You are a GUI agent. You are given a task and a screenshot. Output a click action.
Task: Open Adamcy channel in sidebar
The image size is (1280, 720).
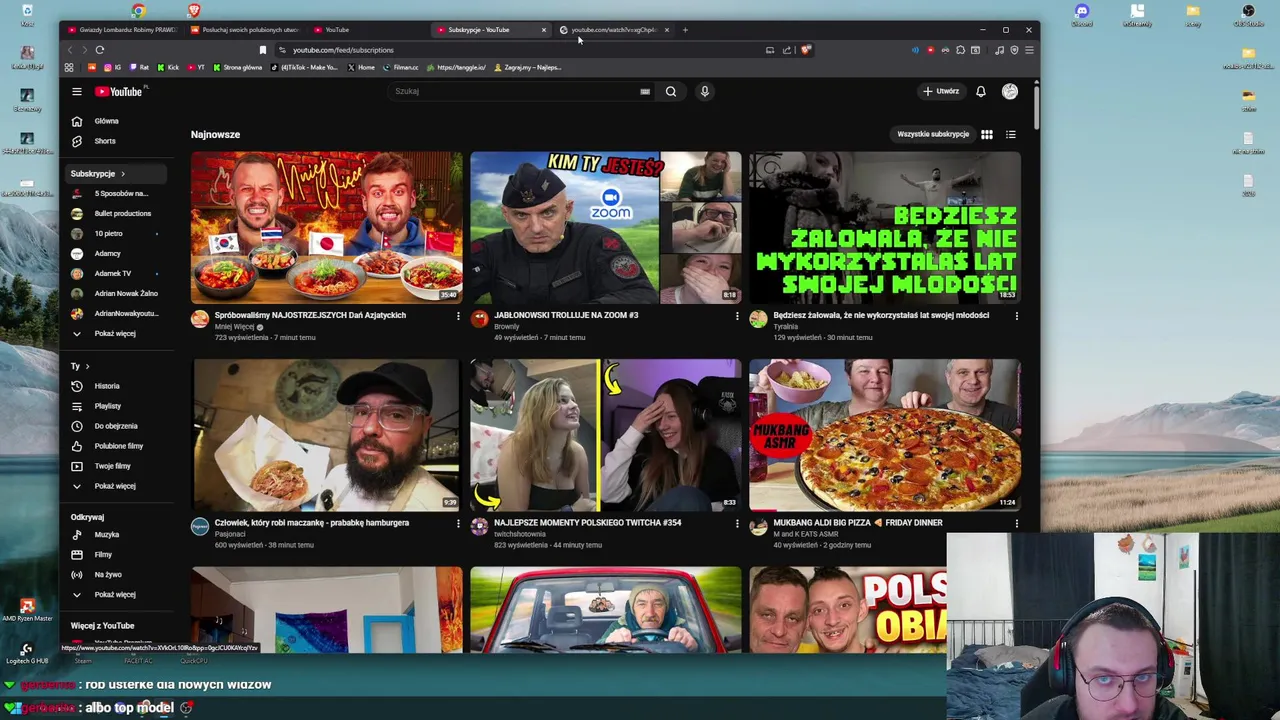pos(115,253)
